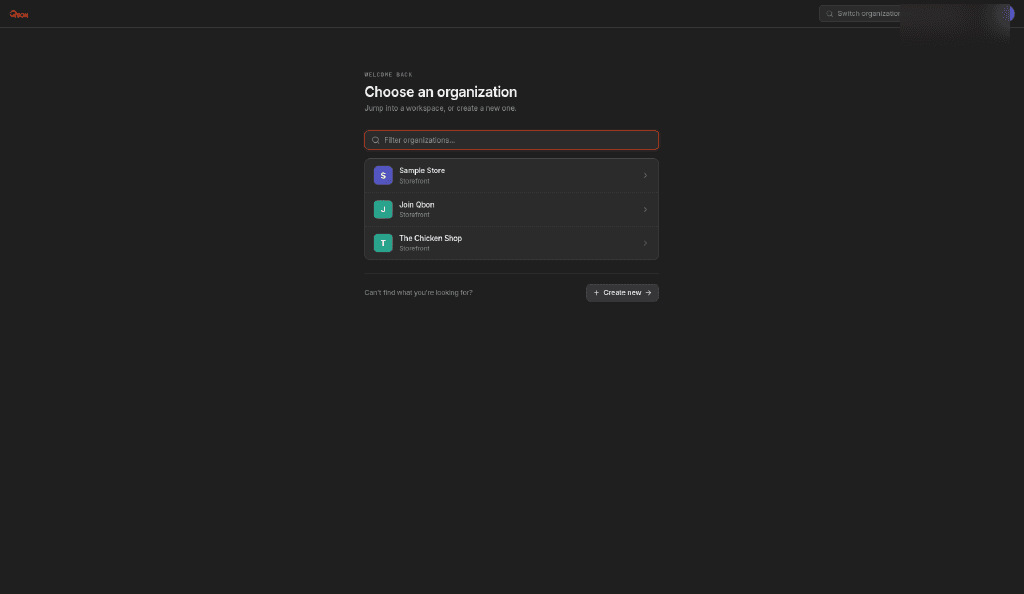
Task: Click Storefront label under Sample Store
Action: pyautogui.click(x=414, y=181)
